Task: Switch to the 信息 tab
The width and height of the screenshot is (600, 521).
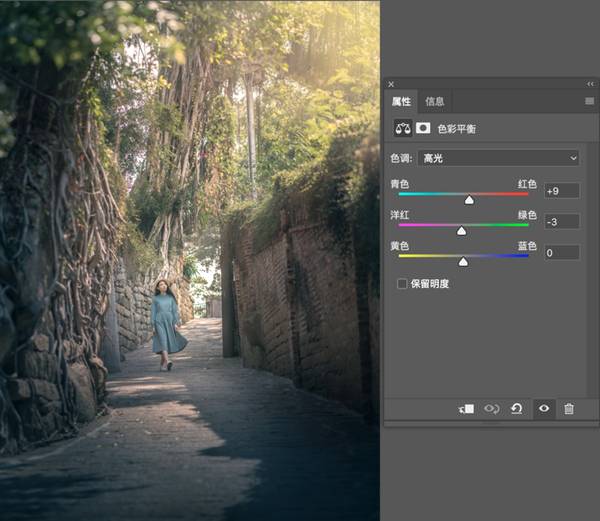Action: click(x=435, y=101)
